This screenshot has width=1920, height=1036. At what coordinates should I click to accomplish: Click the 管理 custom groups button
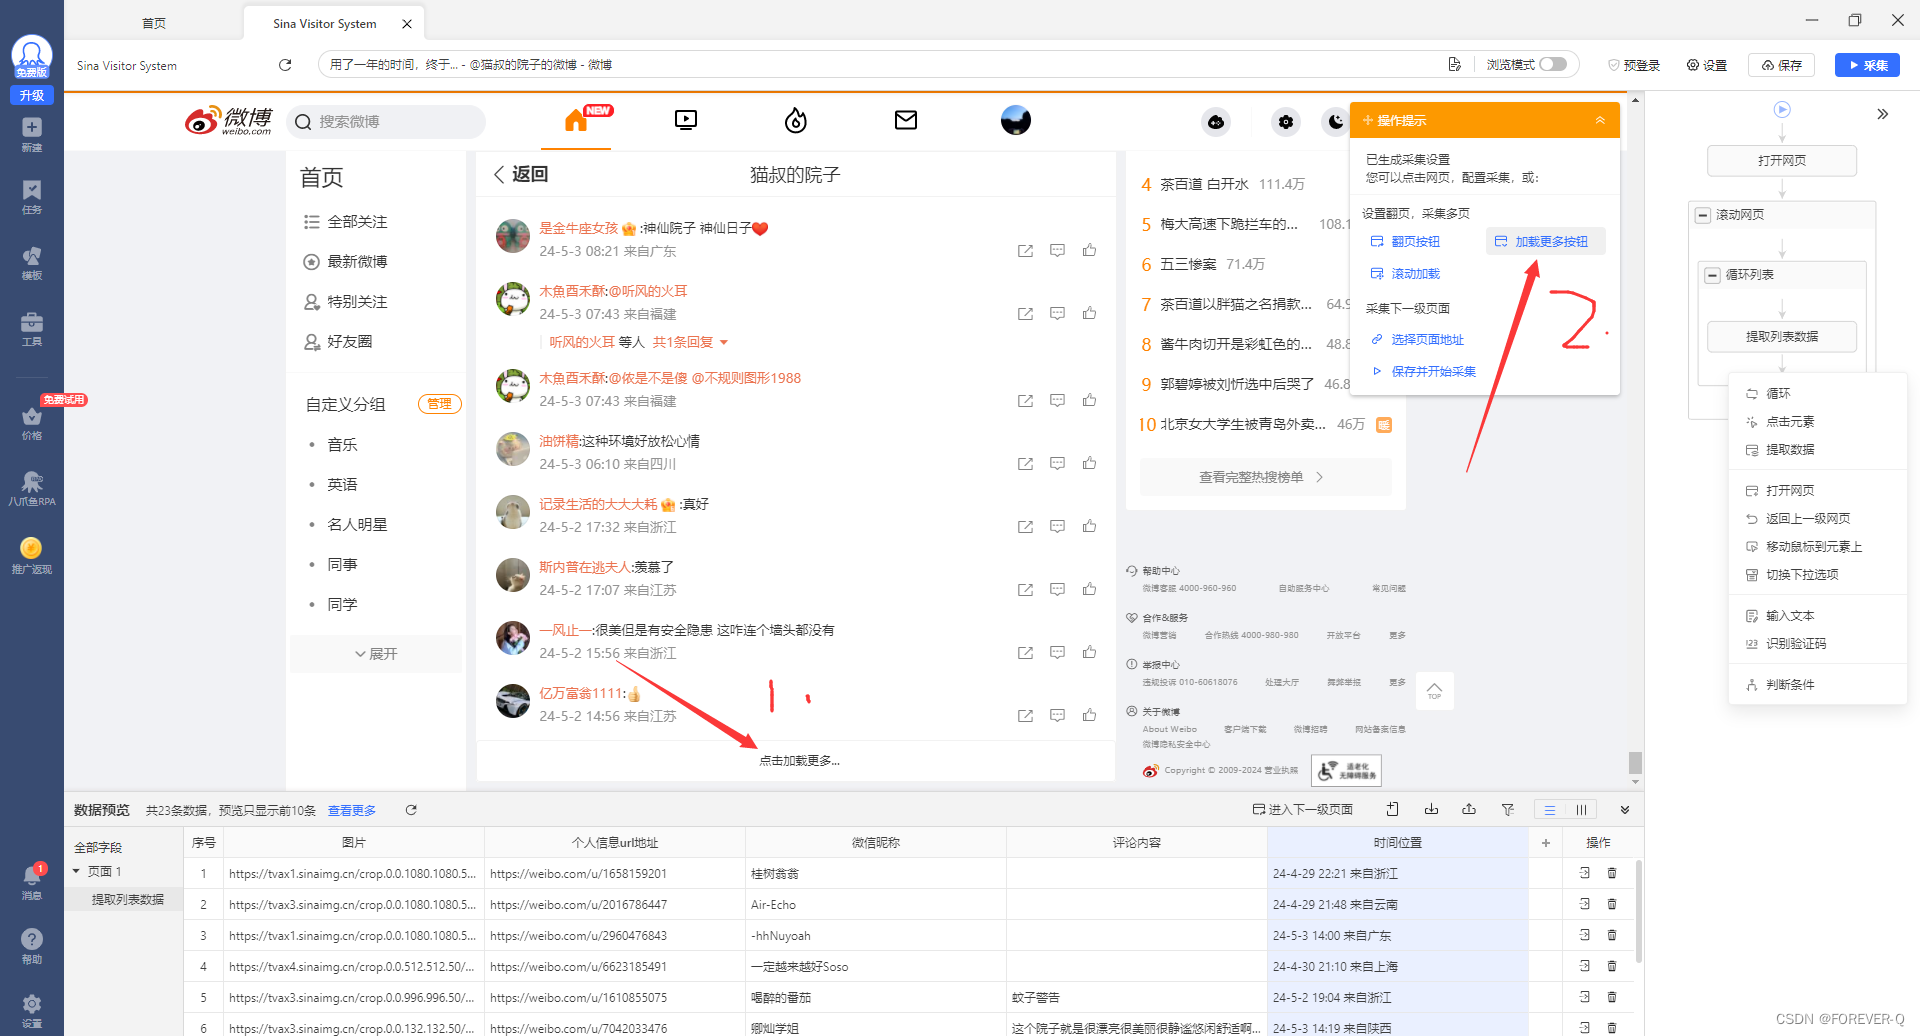coord(439,404)
